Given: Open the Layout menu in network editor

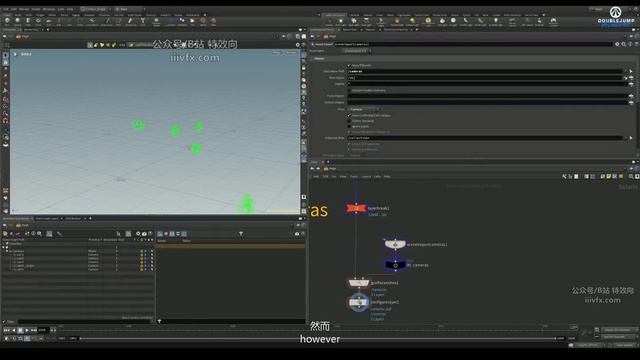Looking at the screenshot, I should pos(366,176).
